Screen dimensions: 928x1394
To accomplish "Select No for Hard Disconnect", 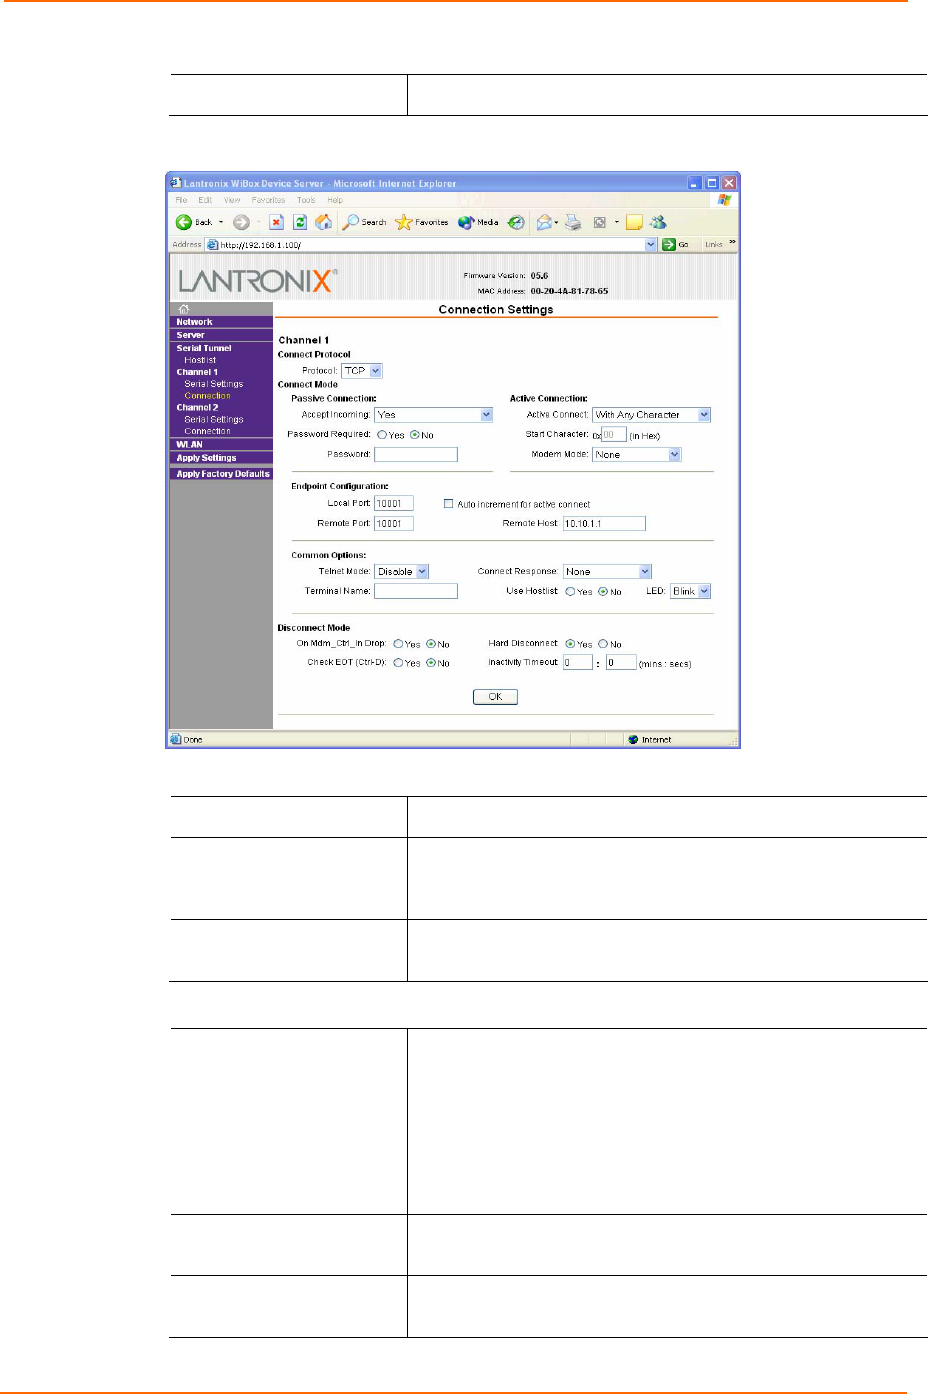I will point(603,644).
